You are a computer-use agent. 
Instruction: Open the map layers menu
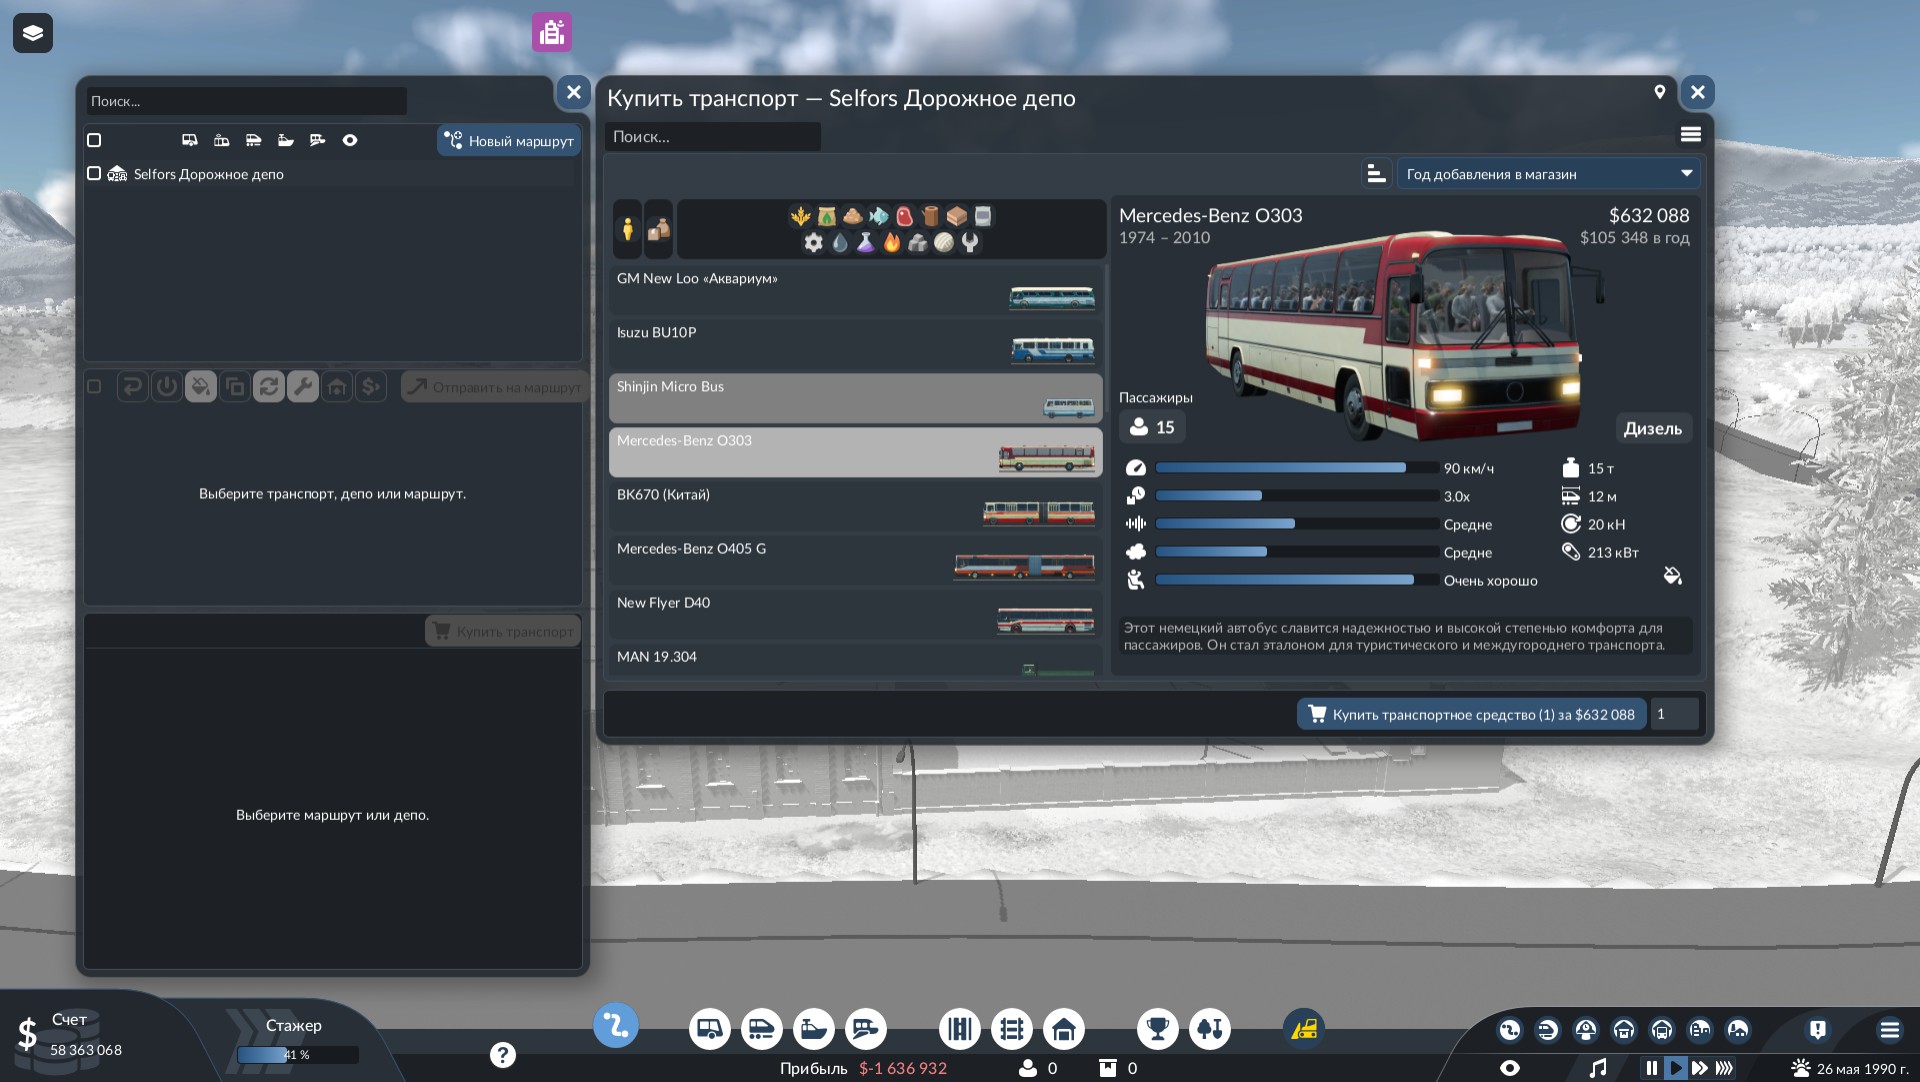pyautogui.click(x=32, y=33)
